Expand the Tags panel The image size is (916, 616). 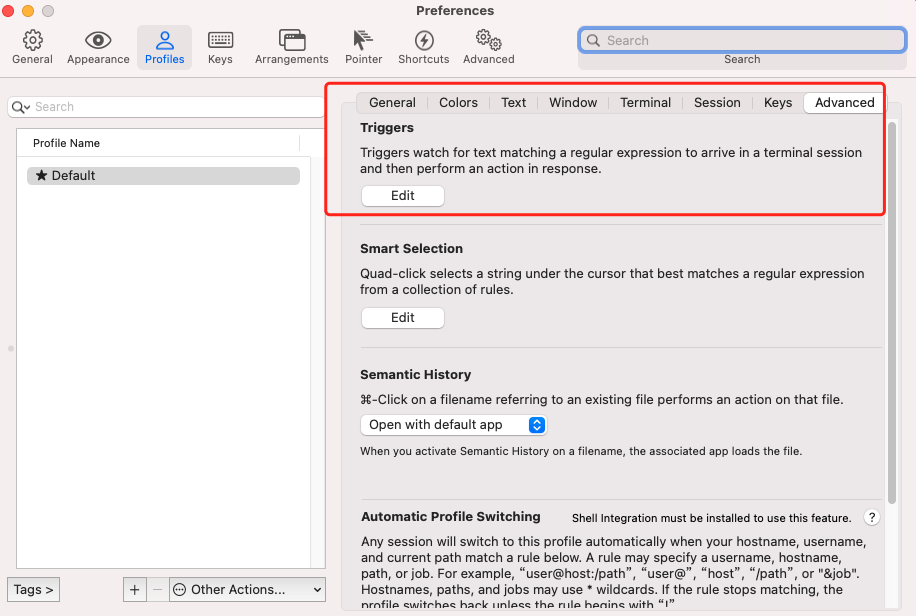click(33, 589)
